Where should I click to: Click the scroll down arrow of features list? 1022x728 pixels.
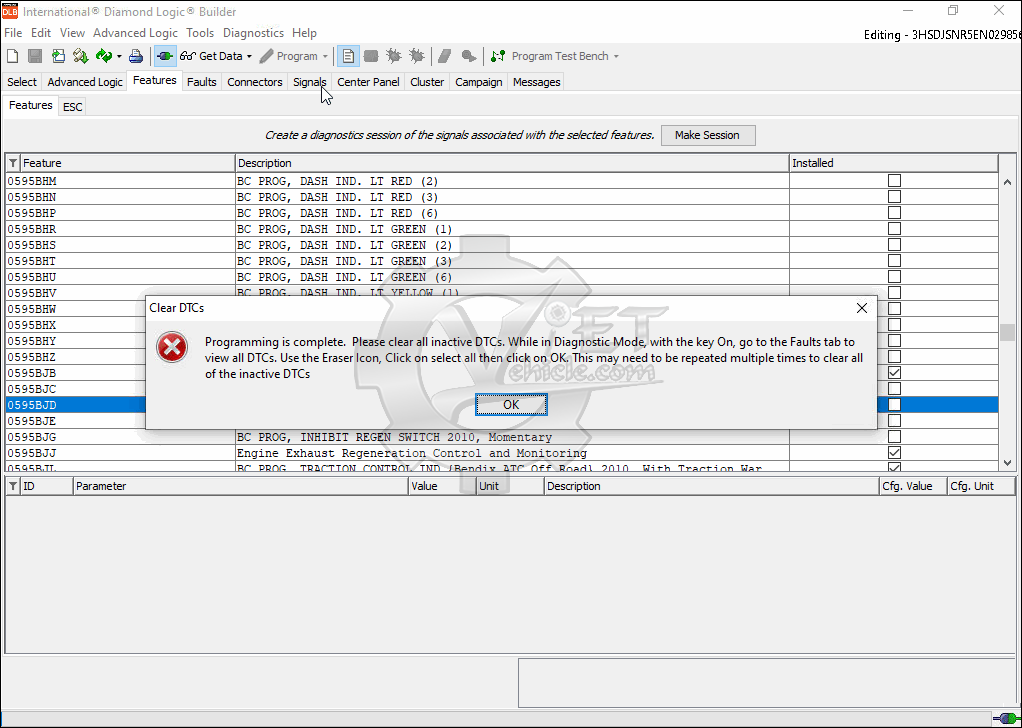pos(1008,463)
